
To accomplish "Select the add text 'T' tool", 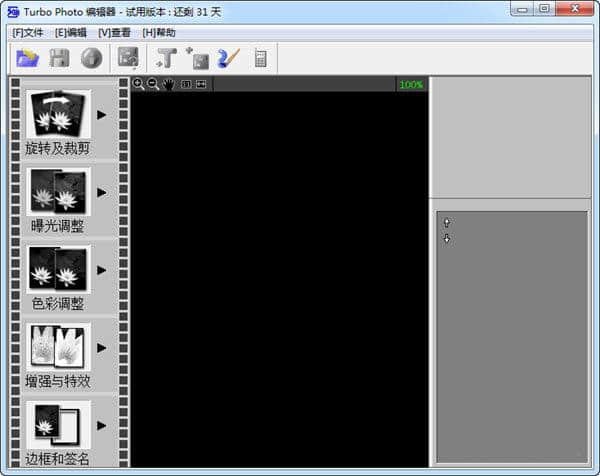I will point(166,59).
